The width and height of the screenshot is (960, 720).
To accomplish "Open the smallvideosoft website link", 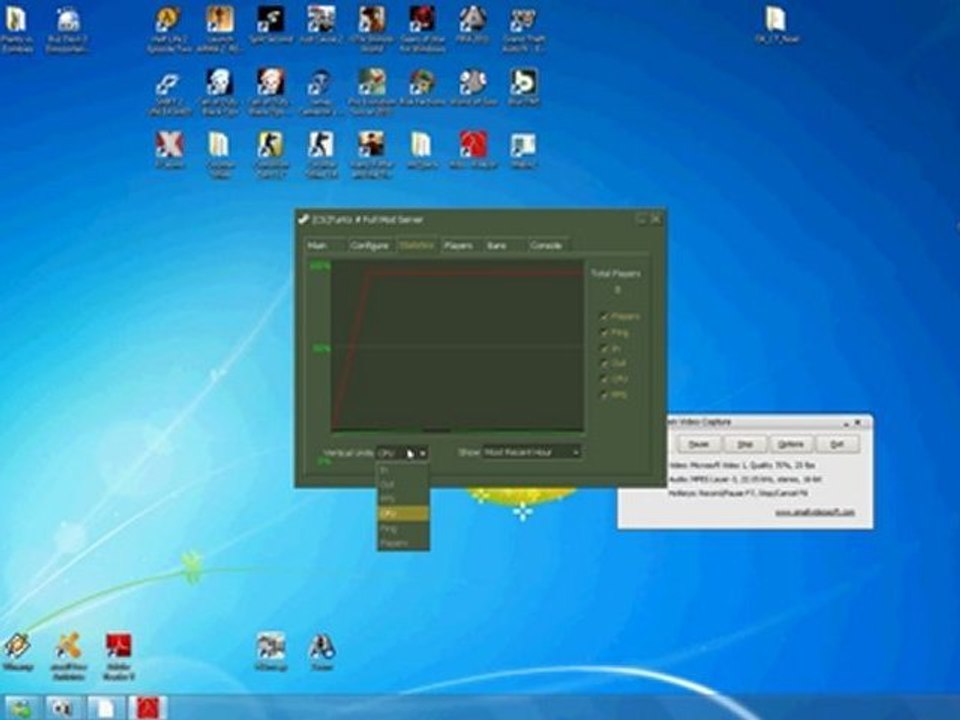I will pos(815,512).
